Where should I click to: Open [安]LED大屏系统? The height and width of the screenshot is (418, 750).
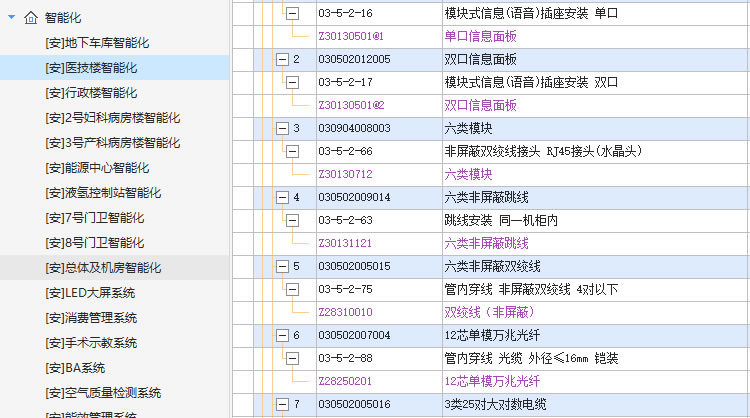[x=90, y=293]
